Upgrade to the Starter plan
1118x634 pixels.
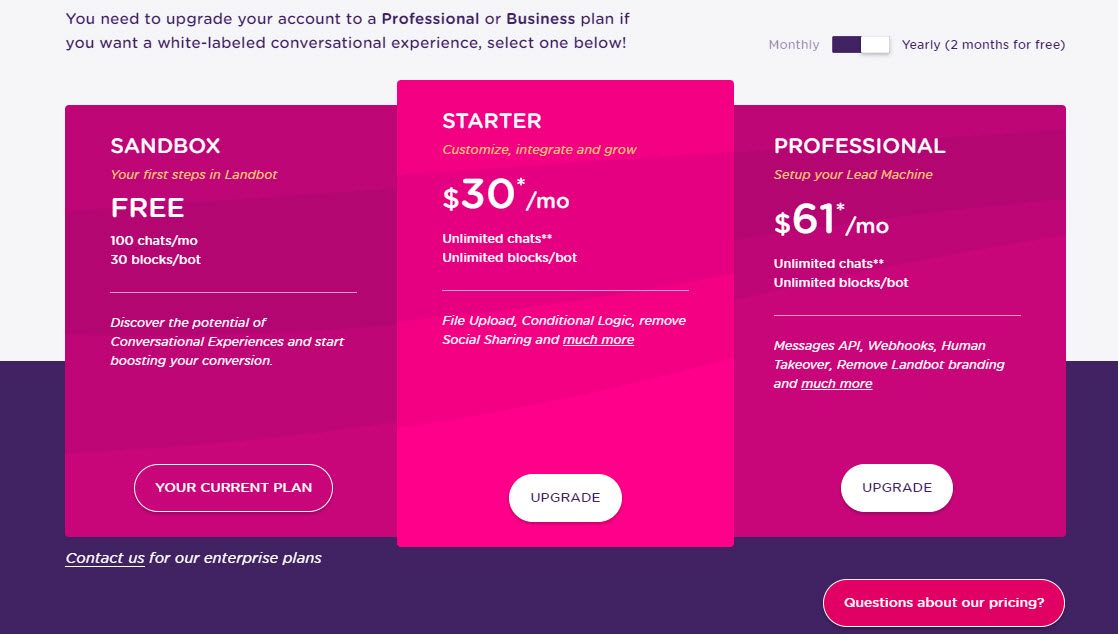(565, 498)
